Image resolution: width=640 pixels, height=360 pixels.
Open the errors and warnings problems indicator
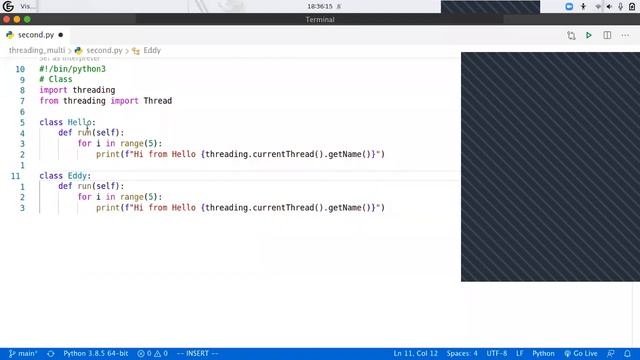(x=152, y=353)
